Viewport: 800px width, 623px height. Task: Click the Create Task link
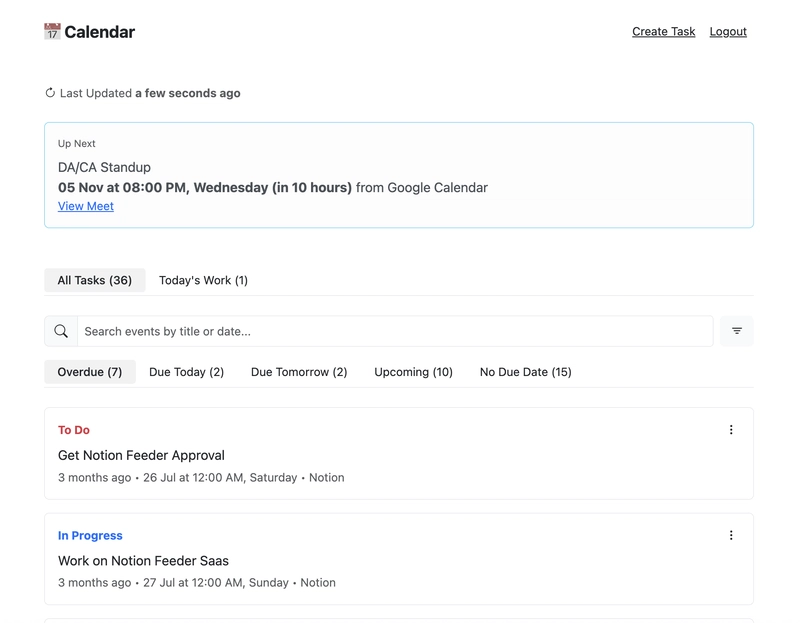(663, 32)
